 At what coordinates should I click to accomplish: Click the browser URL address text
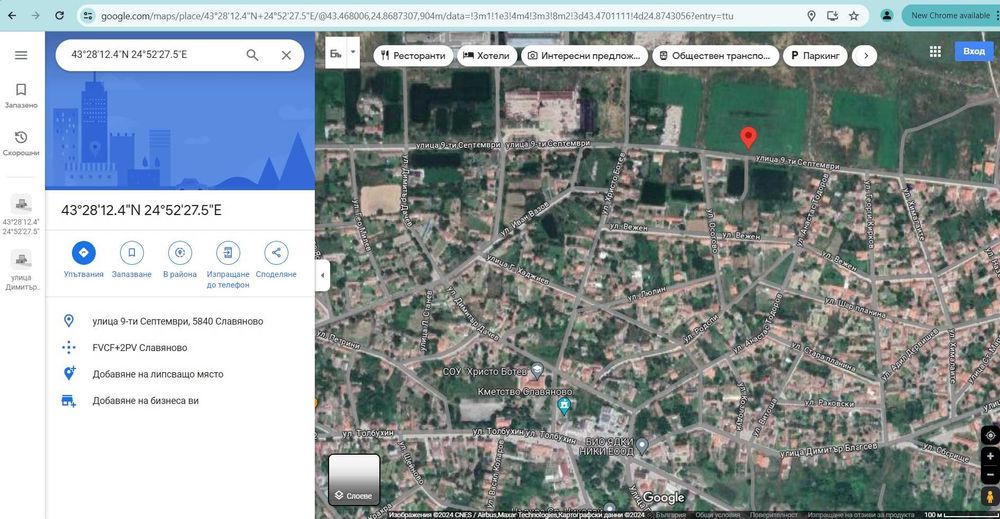click(417, 16)
